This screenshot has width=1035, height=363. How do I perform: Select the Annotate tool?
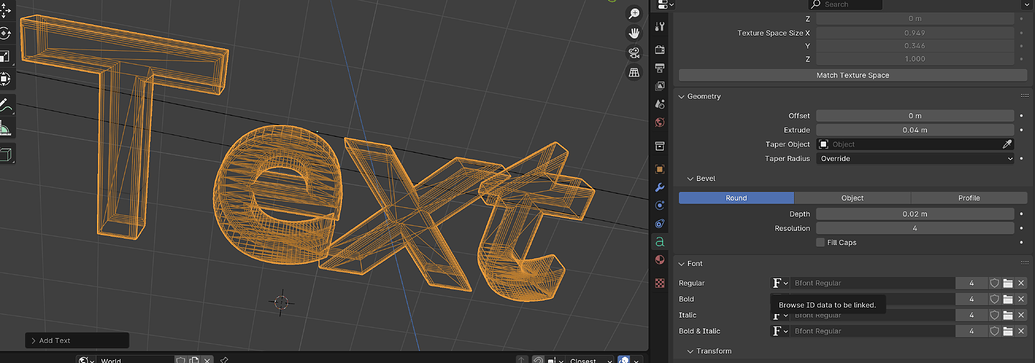[6, 106]
